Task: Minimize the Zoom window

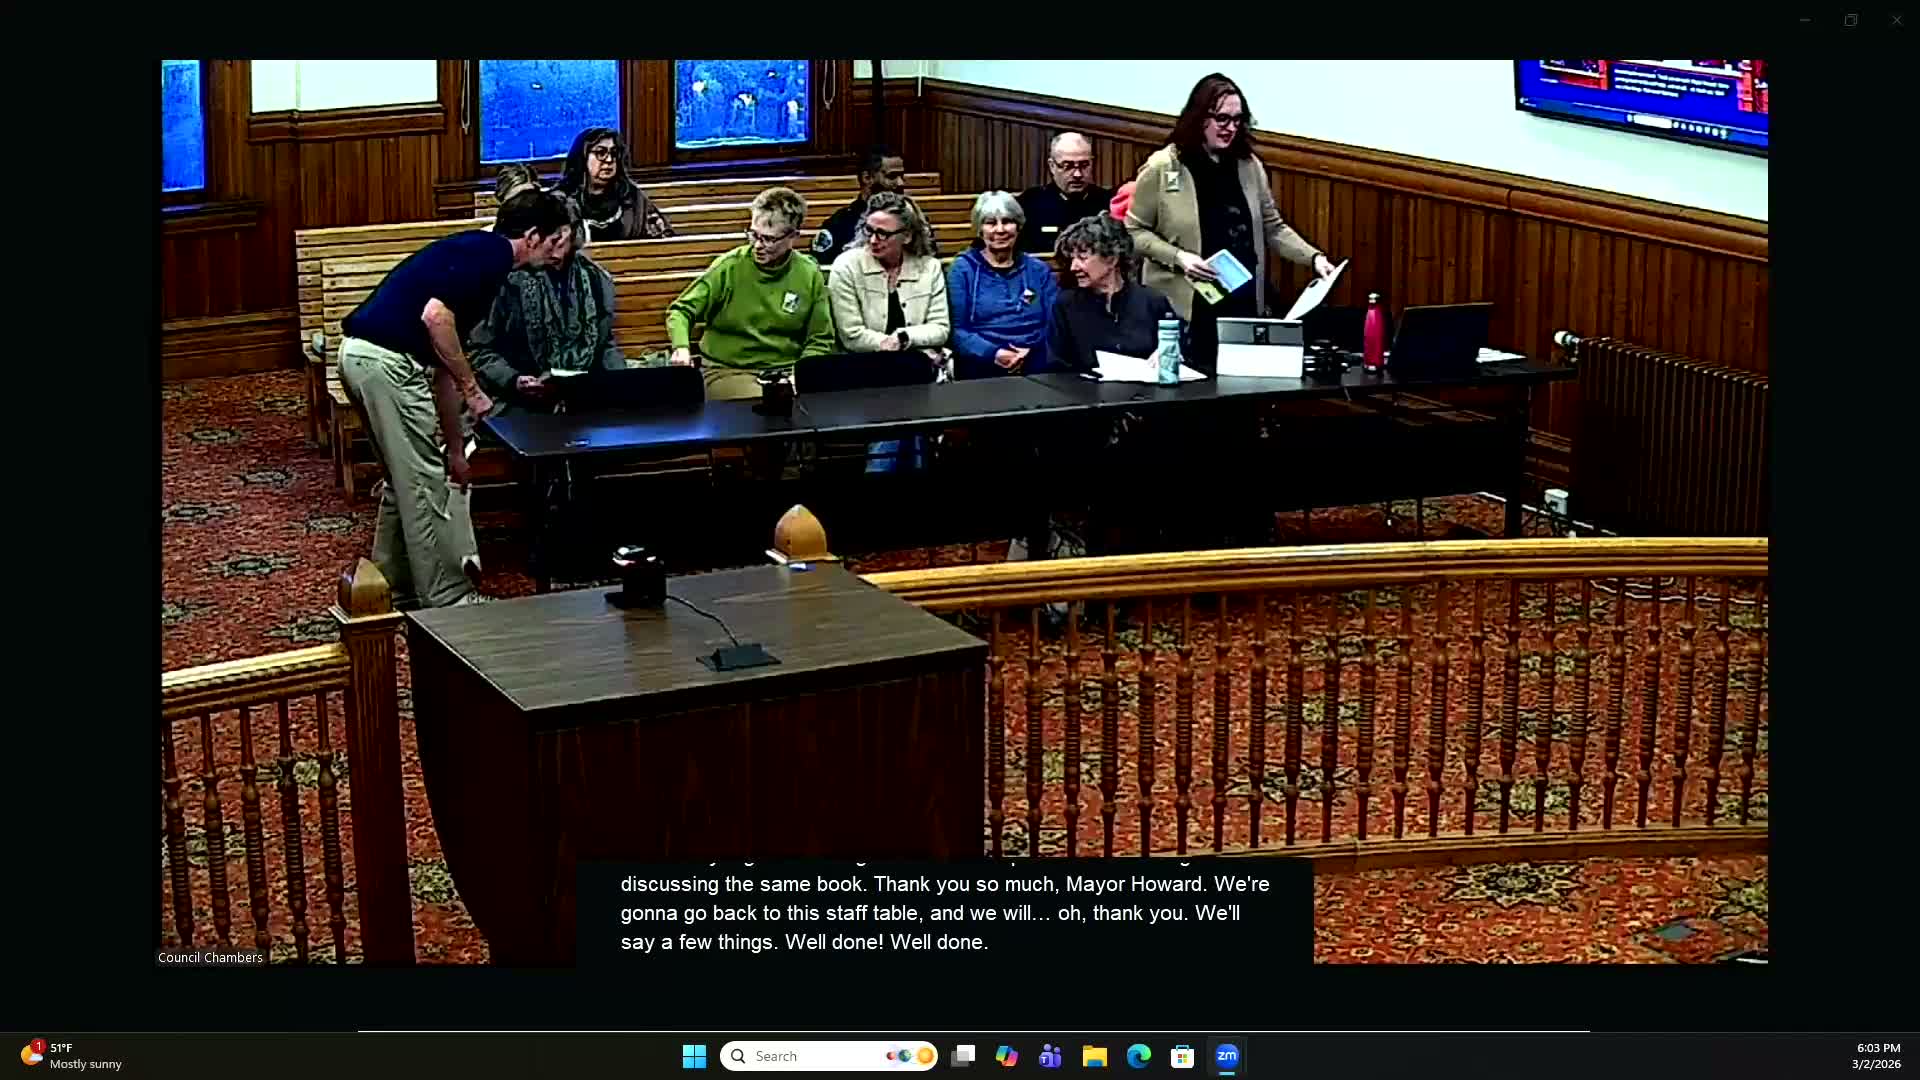Action: click(1805, 20)
